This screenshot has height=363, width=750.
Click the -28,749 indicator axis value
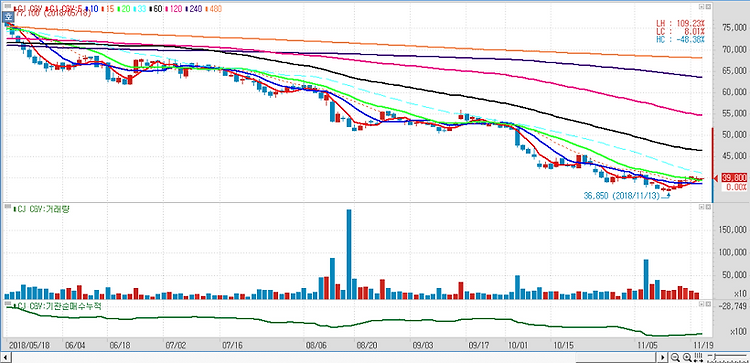coord(732,307)
